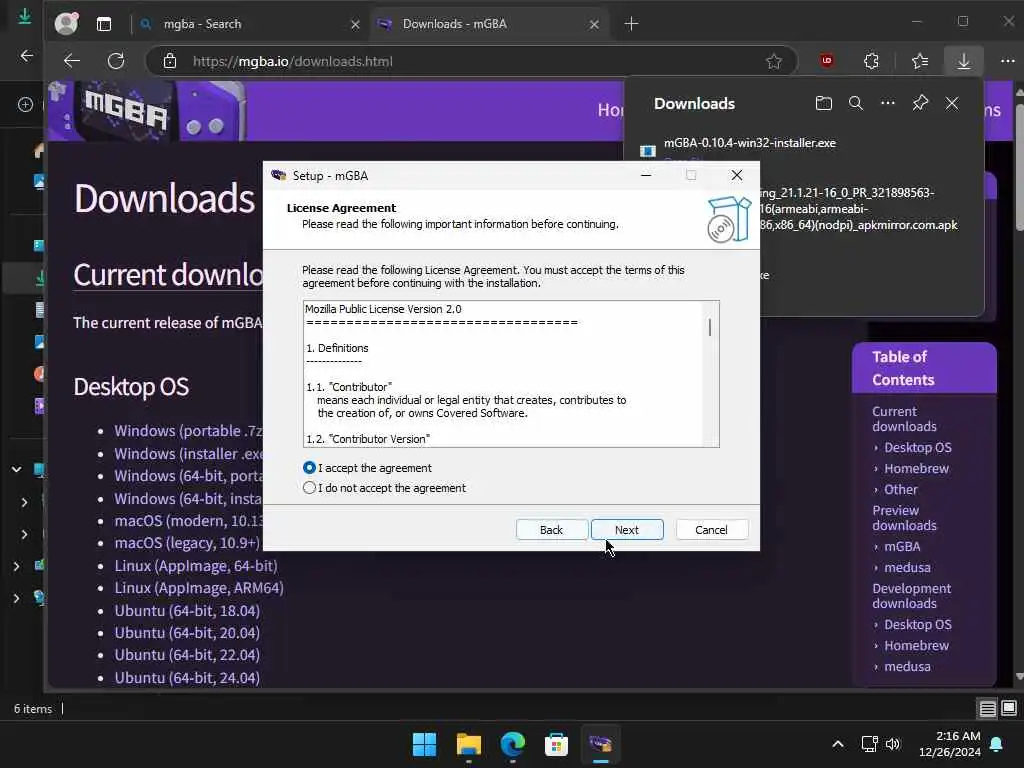This screenshot has height=768, width=1024.
Task: Click mGBA setup icon on taskbar
Action: pos(601,744)
